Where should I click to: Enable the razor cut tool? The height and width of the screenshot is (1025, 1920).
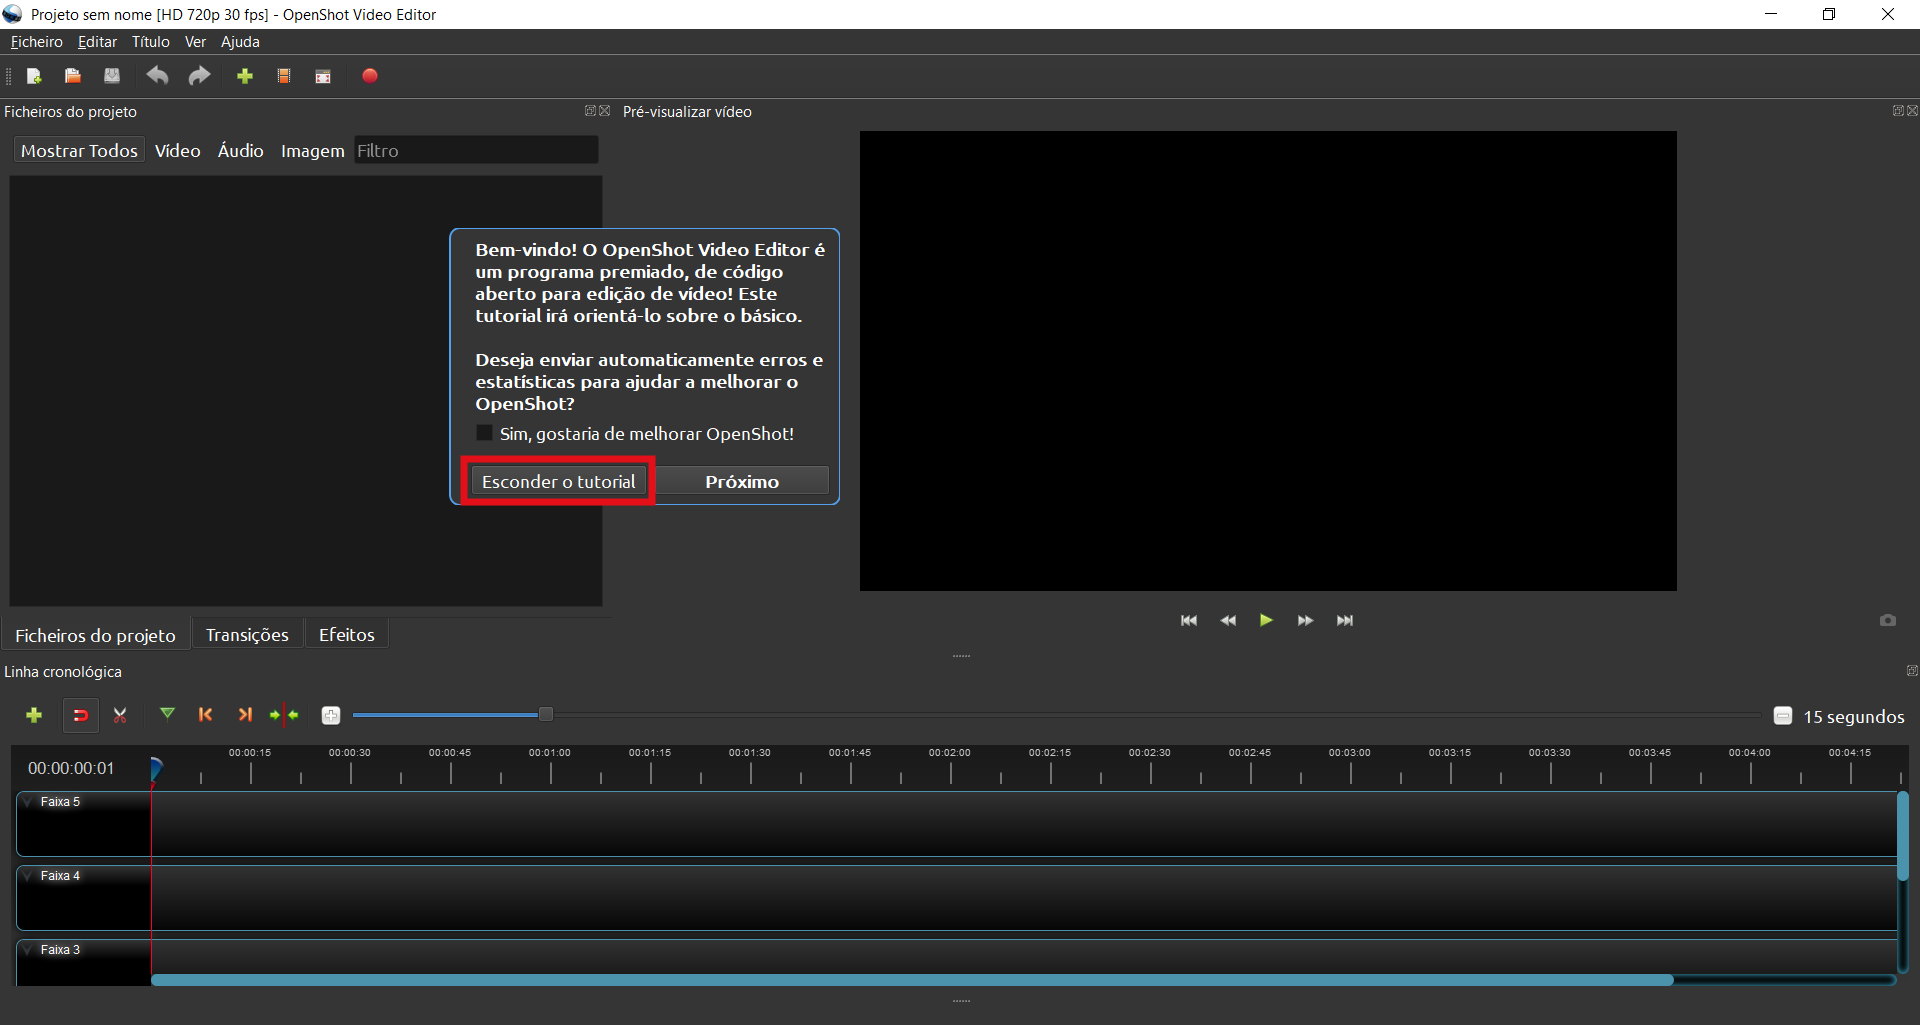[121, 715]
